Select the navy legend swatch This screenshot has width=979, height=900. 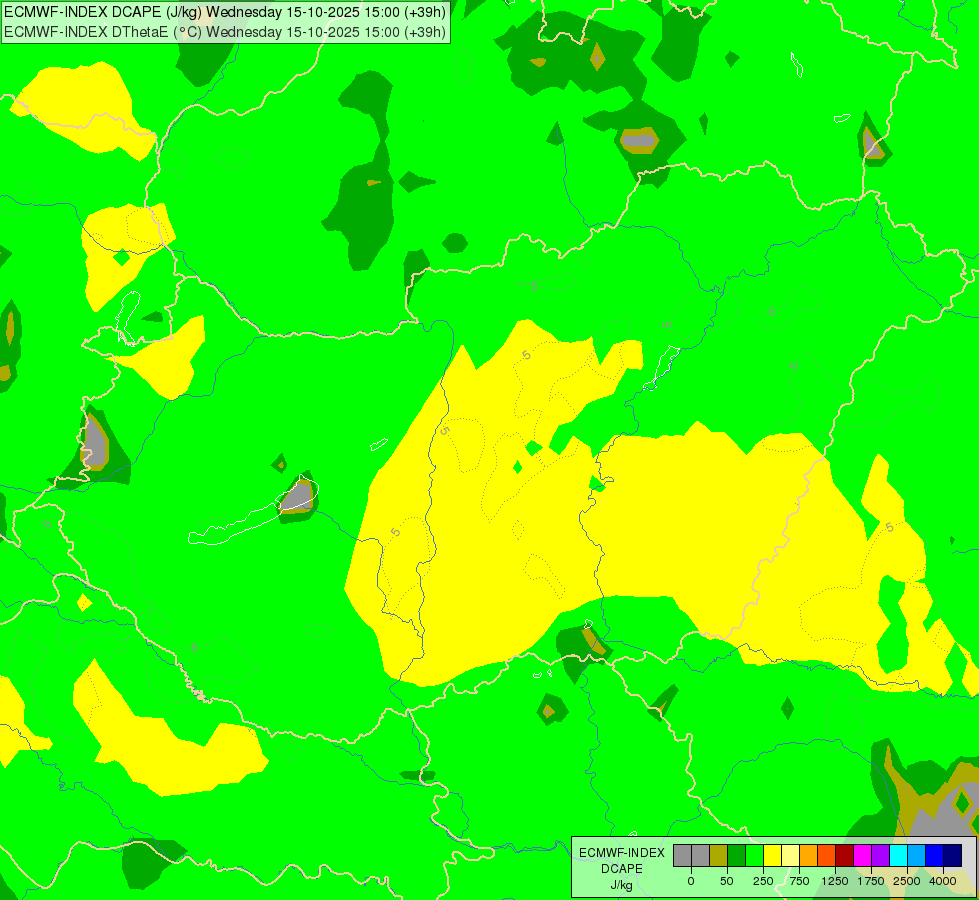[953, 856]
